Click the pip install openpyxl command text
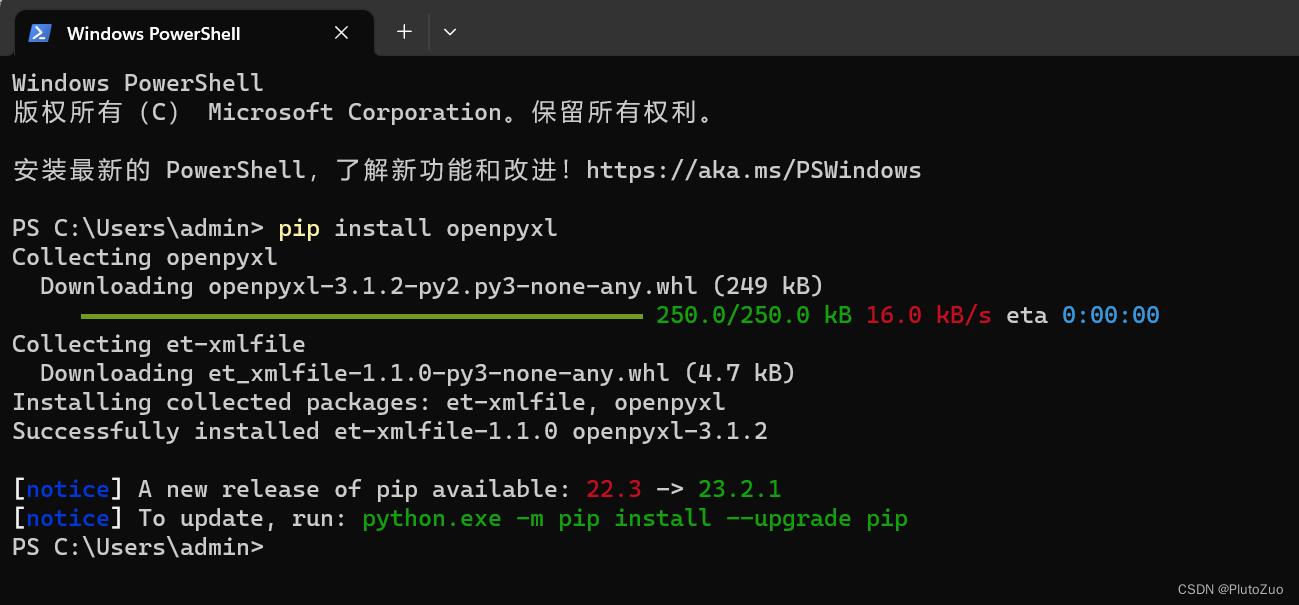1299x605 pixels. pos(418,228)
